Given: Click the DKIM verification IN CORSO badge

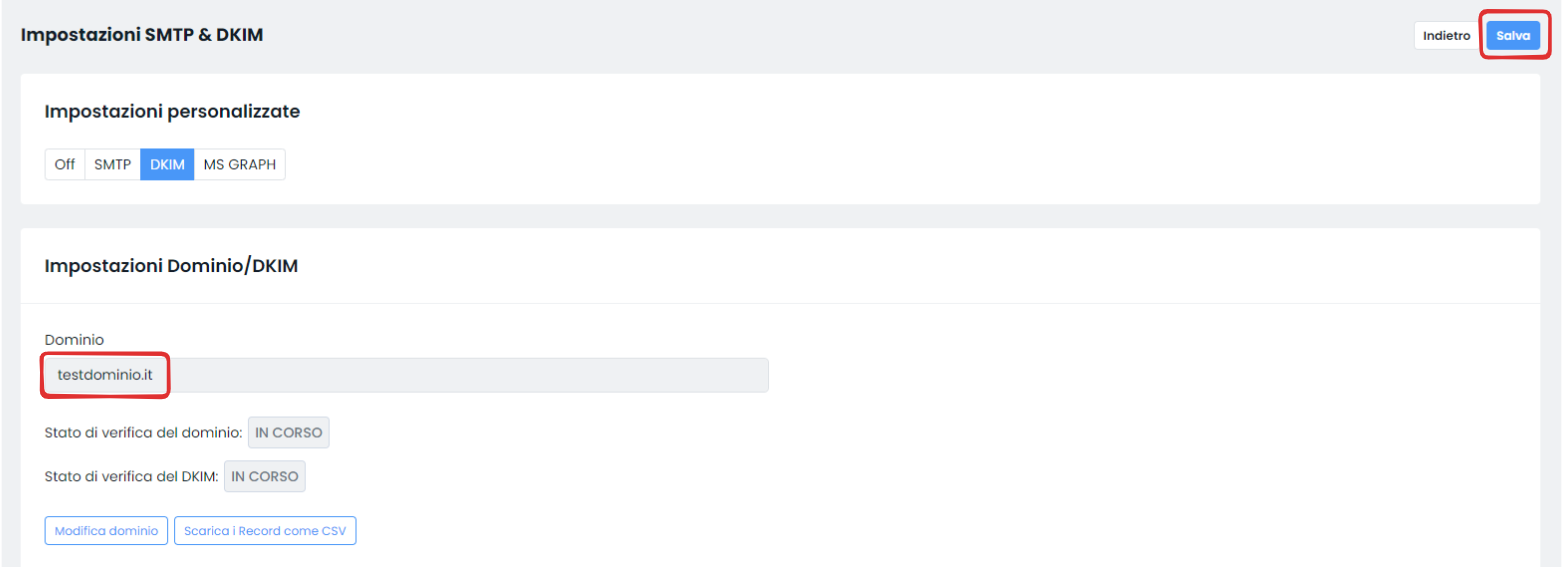Looking at the screenshot, I should 265,477.
